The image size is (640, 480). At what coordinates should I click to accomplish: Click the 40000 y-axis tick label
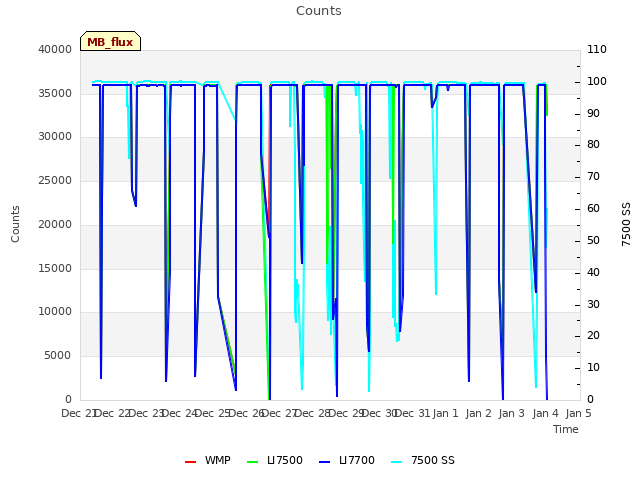tap(55, 49)
